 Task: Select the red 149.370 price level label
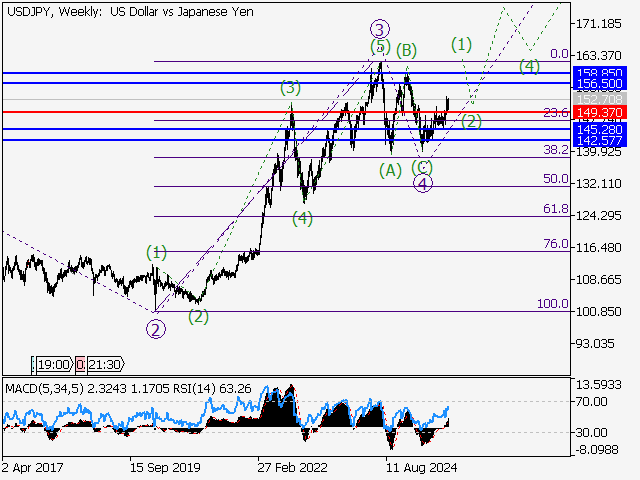coord(600,113)
